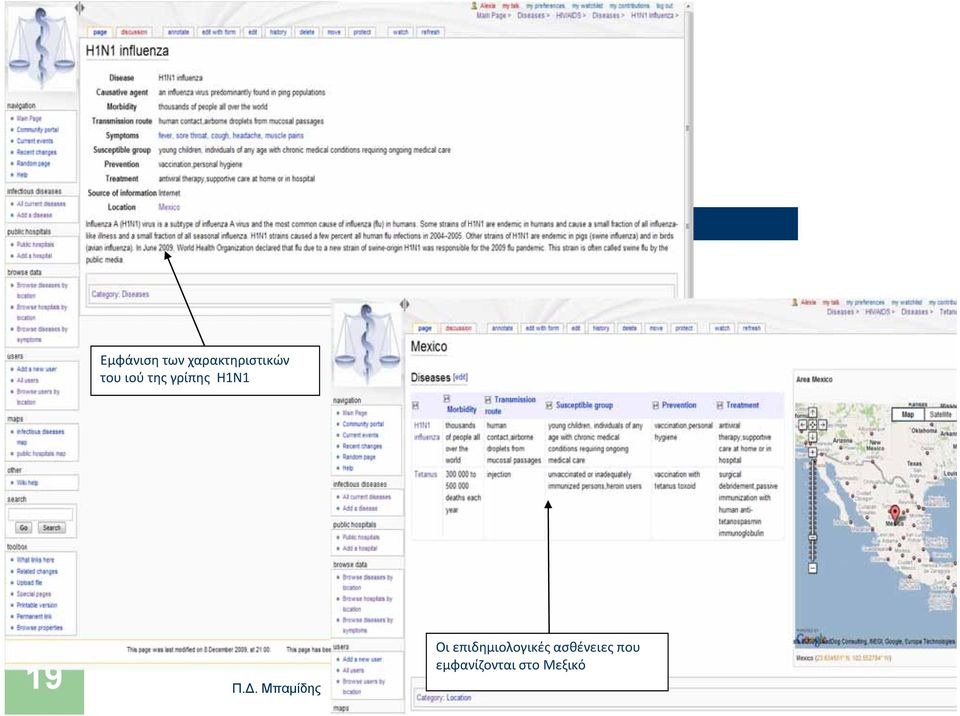Click the Go button under search
960x716 pixels.
pos(24,528)
